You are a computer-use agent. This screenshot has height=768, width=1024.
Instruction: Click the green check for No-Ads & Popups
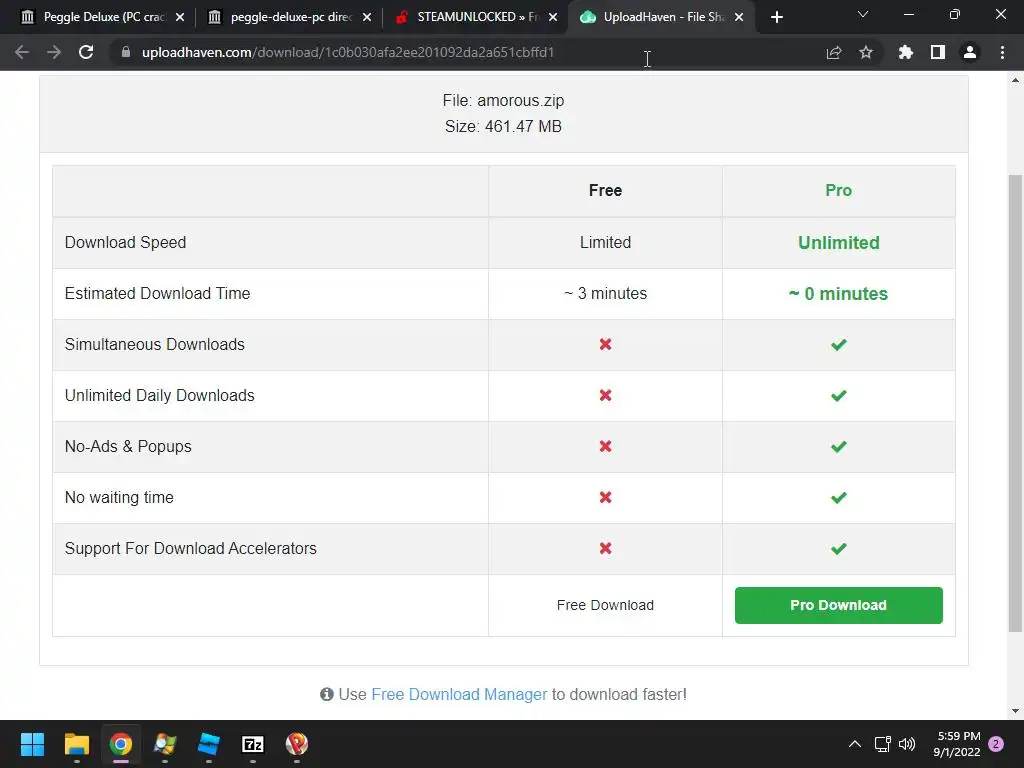coord(839,446)
